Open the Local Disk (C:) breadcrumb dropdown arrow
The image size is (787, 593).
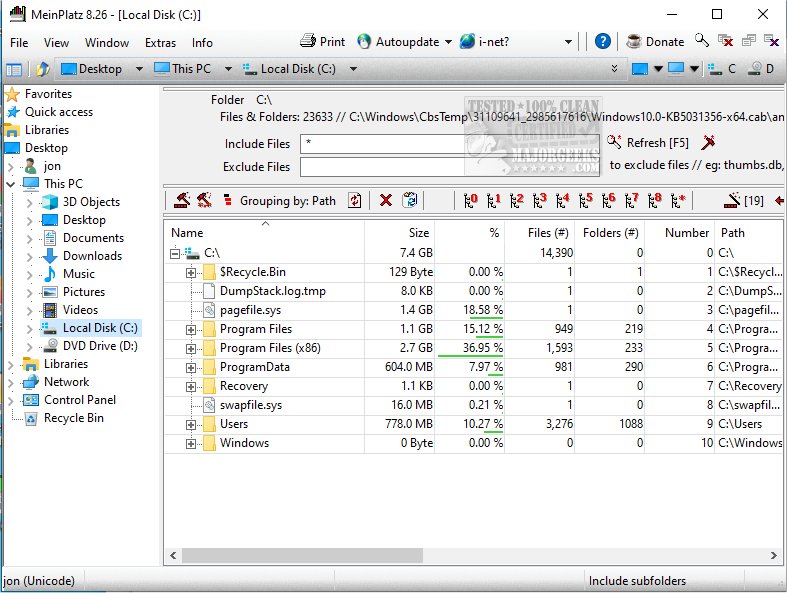[x=353, y=69]
